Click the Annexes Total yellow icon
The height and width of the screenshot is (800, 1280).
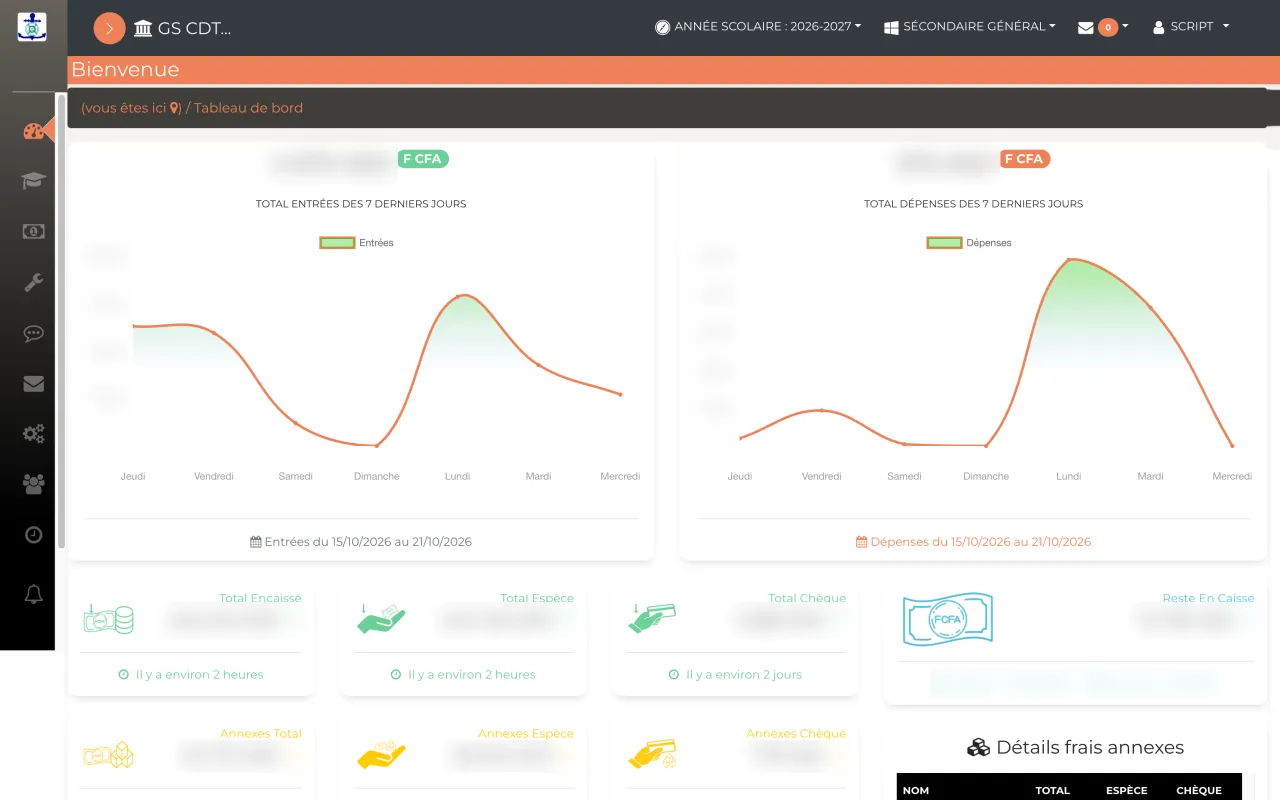pos(108,755)
